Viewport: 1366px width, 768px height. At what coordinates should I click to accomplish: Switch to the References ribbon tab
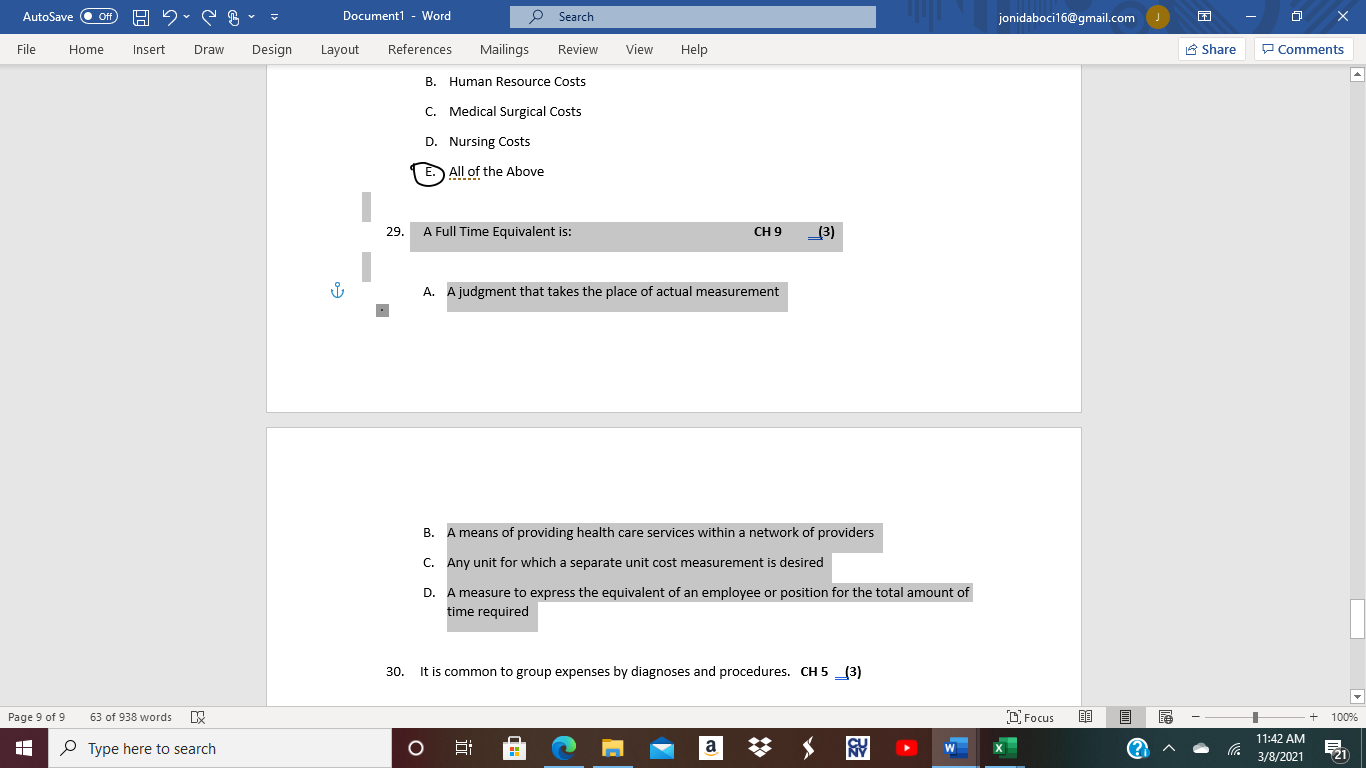click(420, 49)
